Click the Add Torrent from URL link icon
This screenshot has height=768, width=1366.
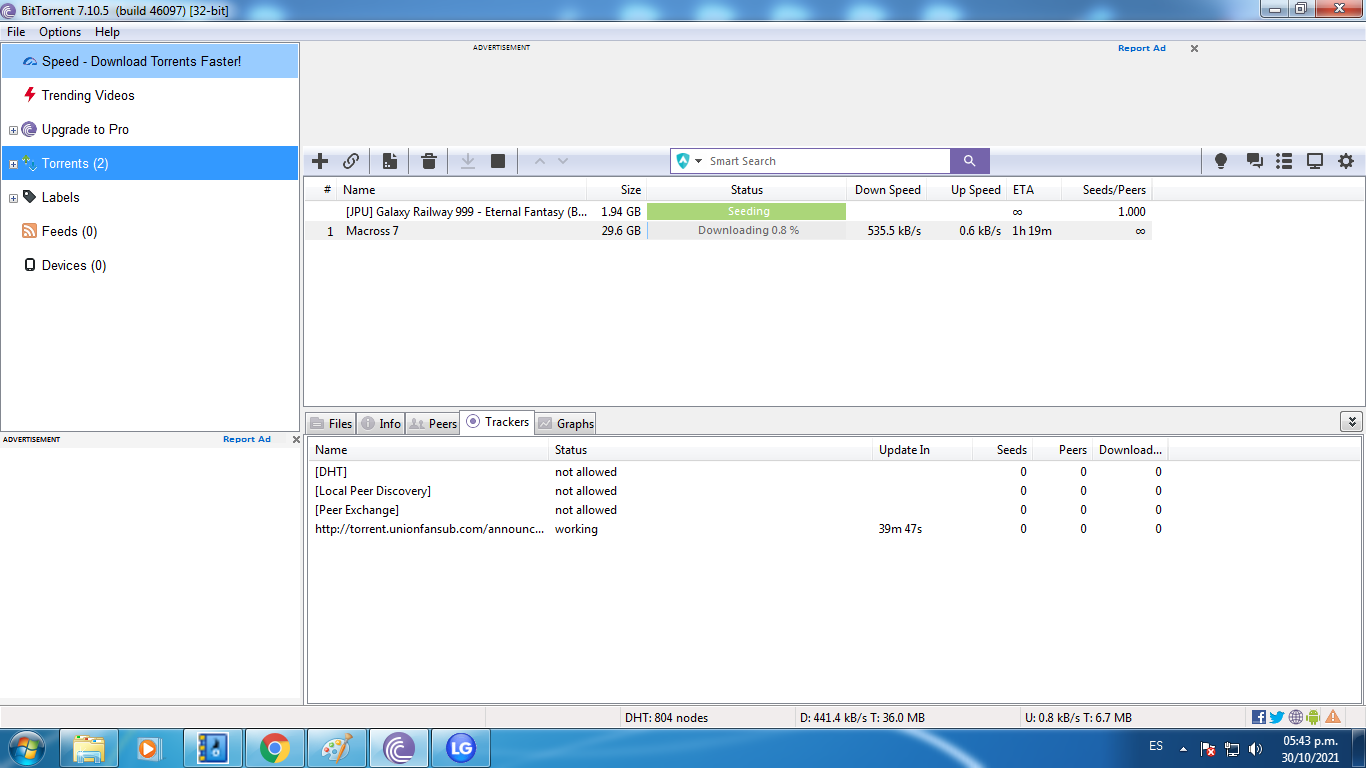tap(351, 161)
